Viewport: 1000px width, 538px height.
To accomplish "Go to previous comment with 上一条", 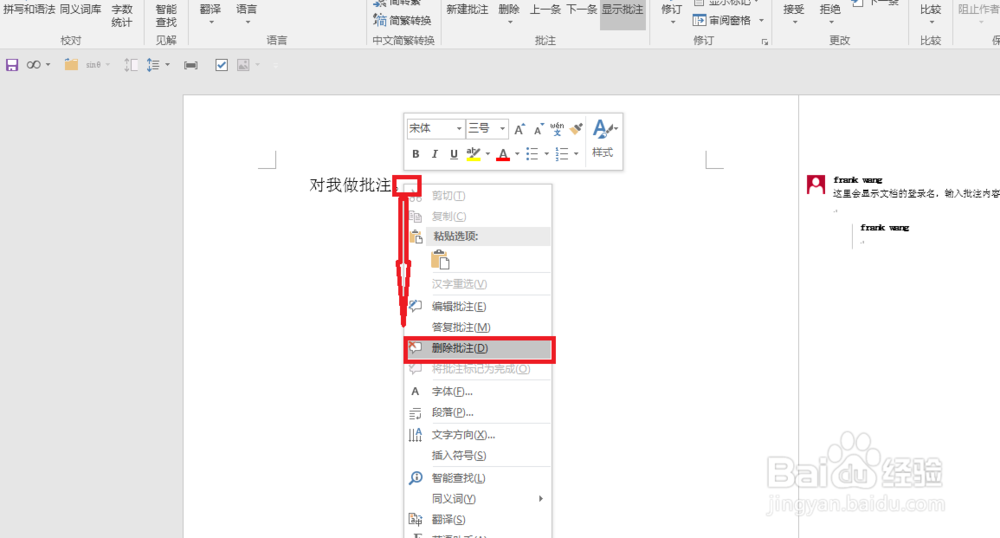I will 545,10.
